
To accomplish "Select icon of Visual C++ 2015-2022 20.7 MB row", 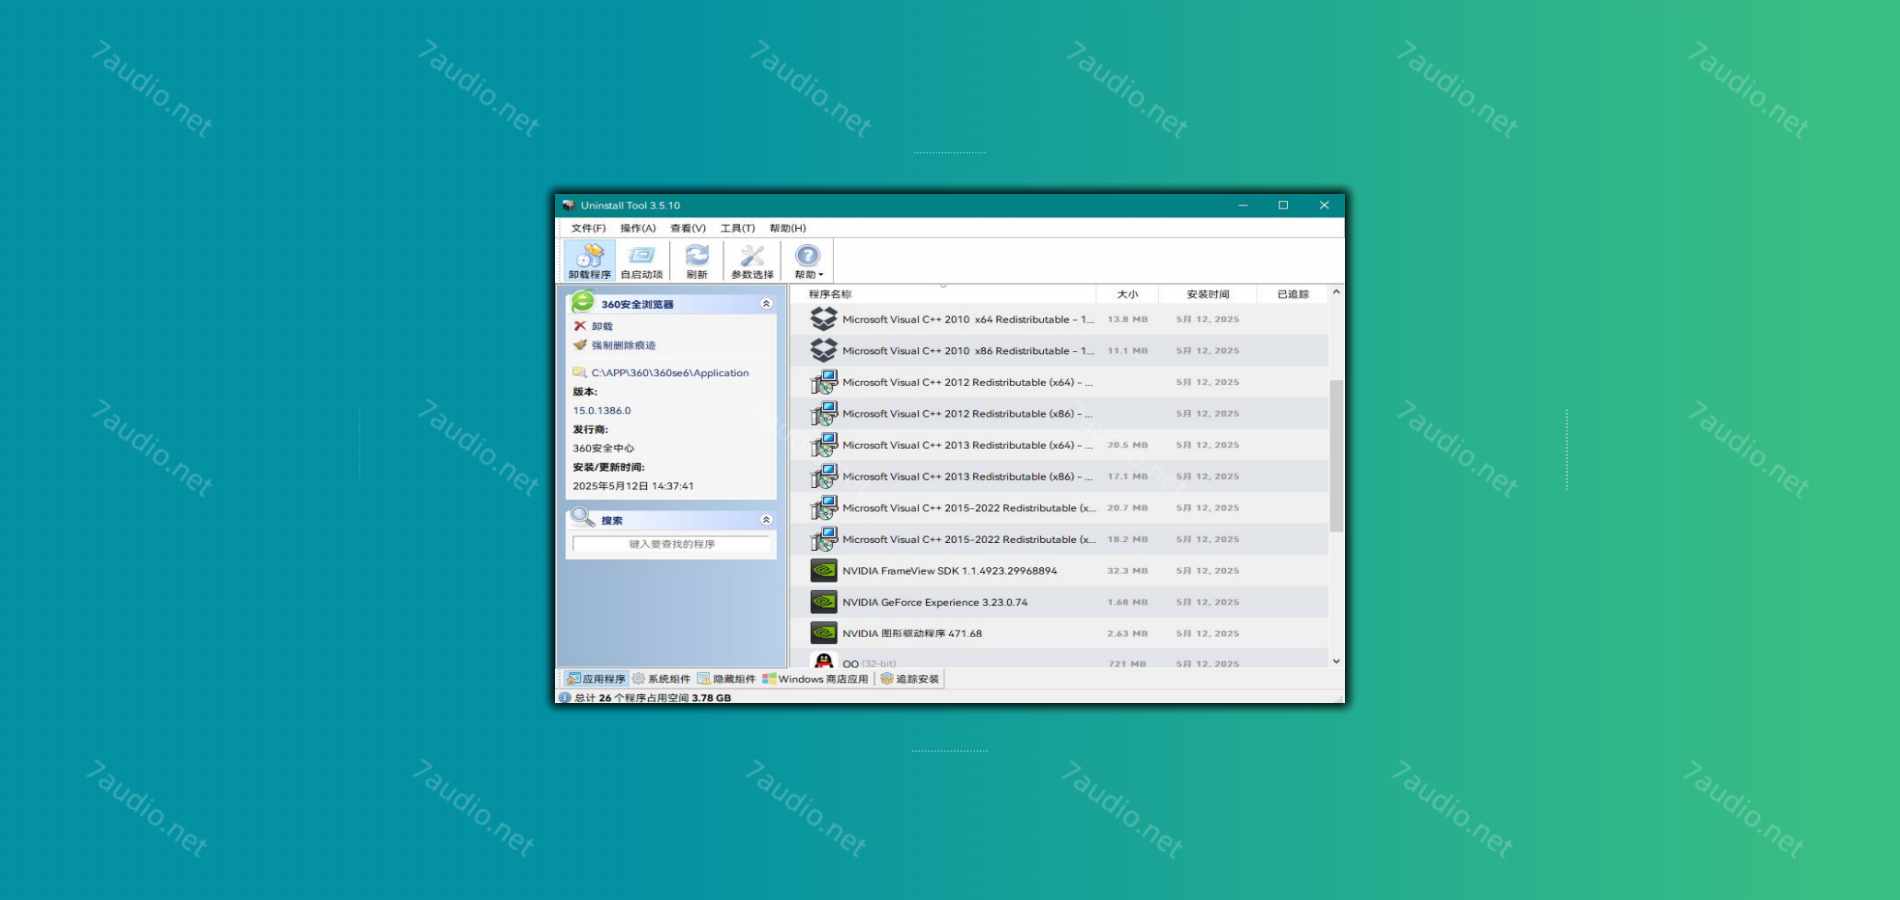I will coord(824,508).
